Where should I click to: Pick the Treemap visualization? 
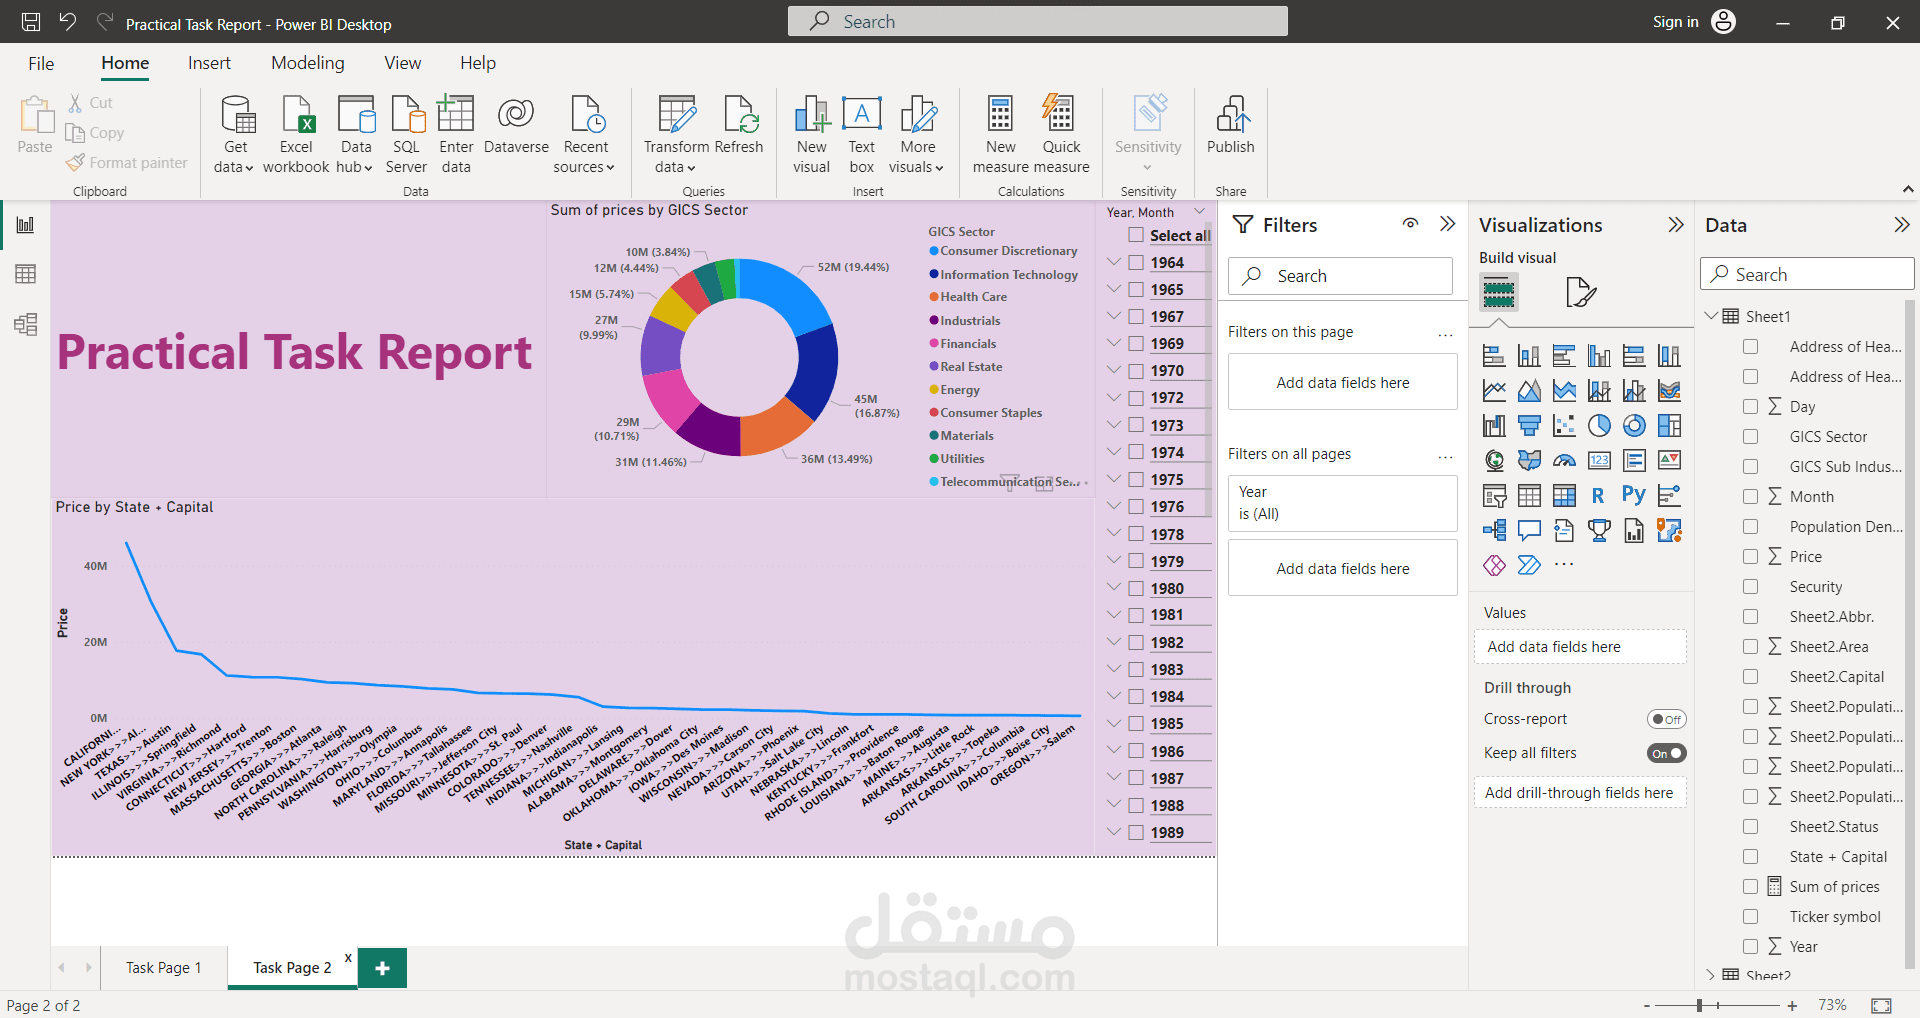pyautogui.click(x=1669, y=426)
